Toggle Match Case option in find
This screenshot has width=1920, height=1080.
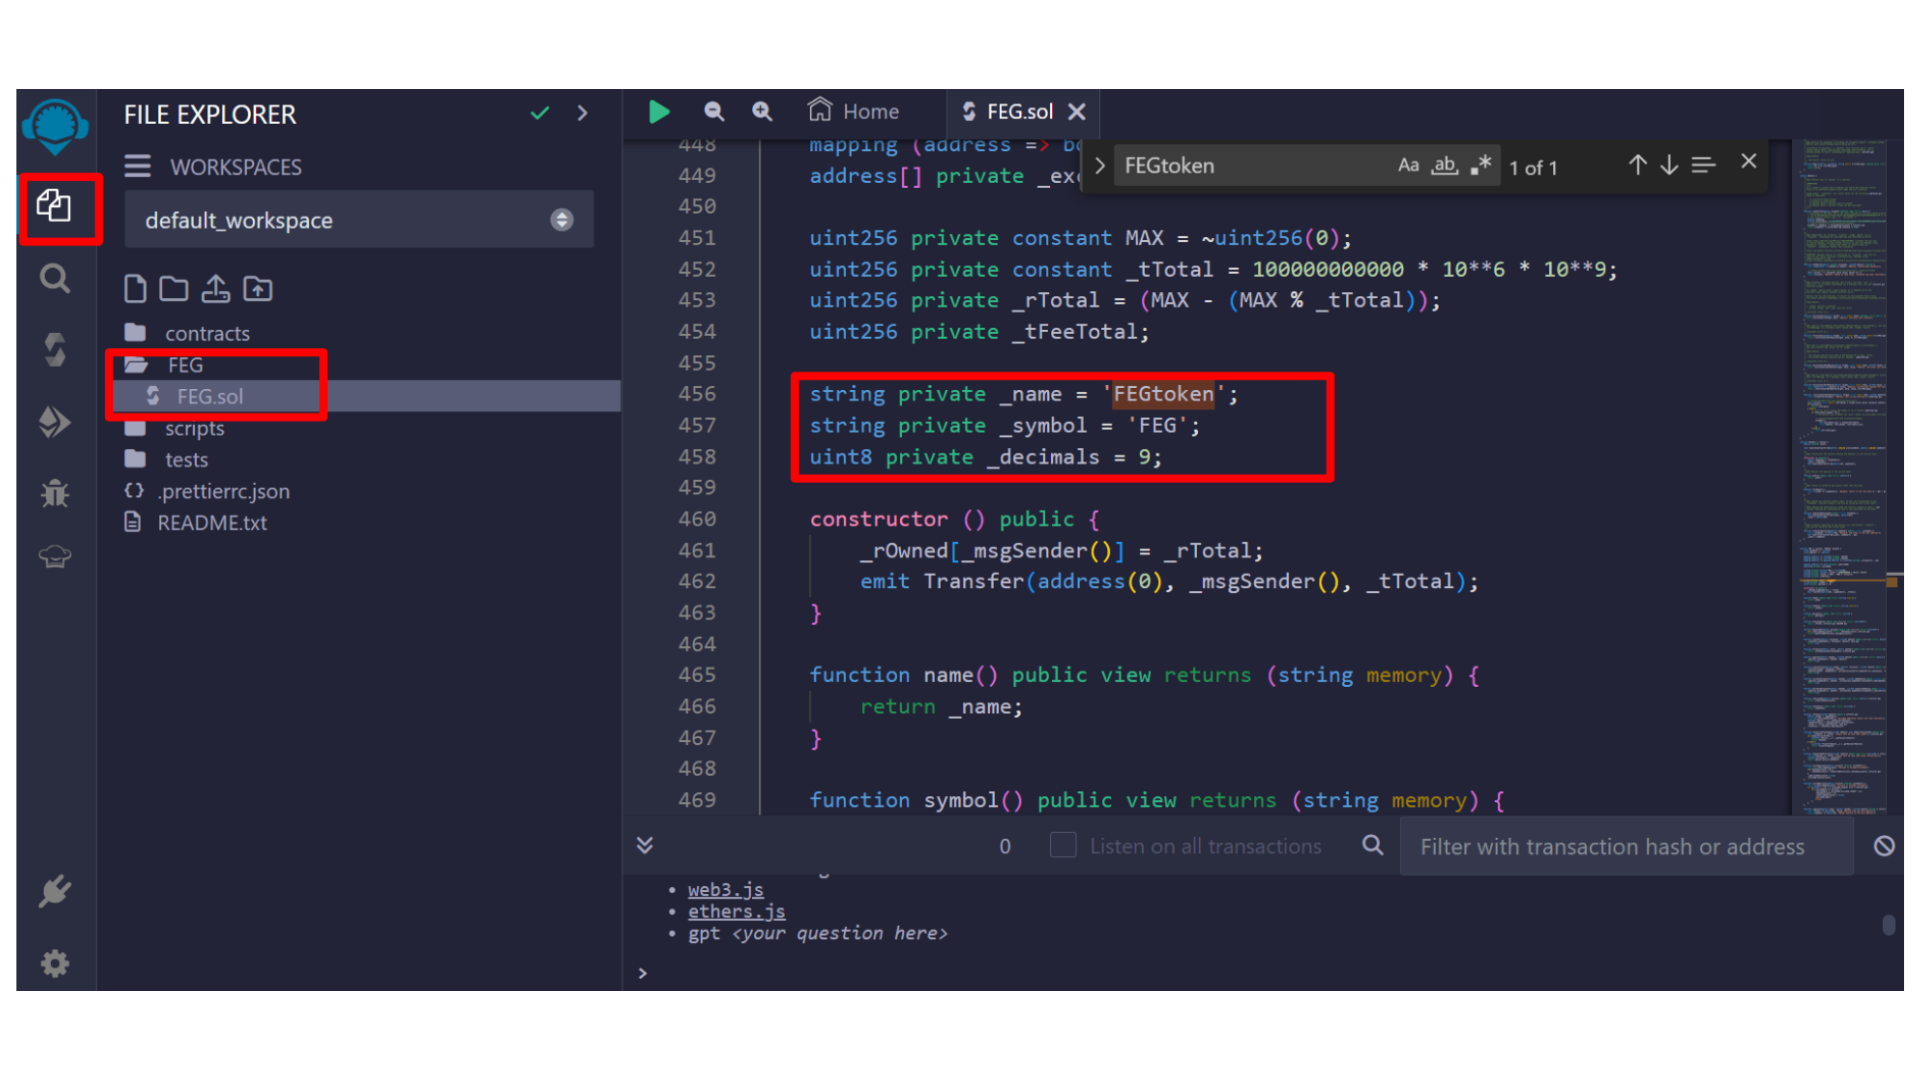point(1408,165)
